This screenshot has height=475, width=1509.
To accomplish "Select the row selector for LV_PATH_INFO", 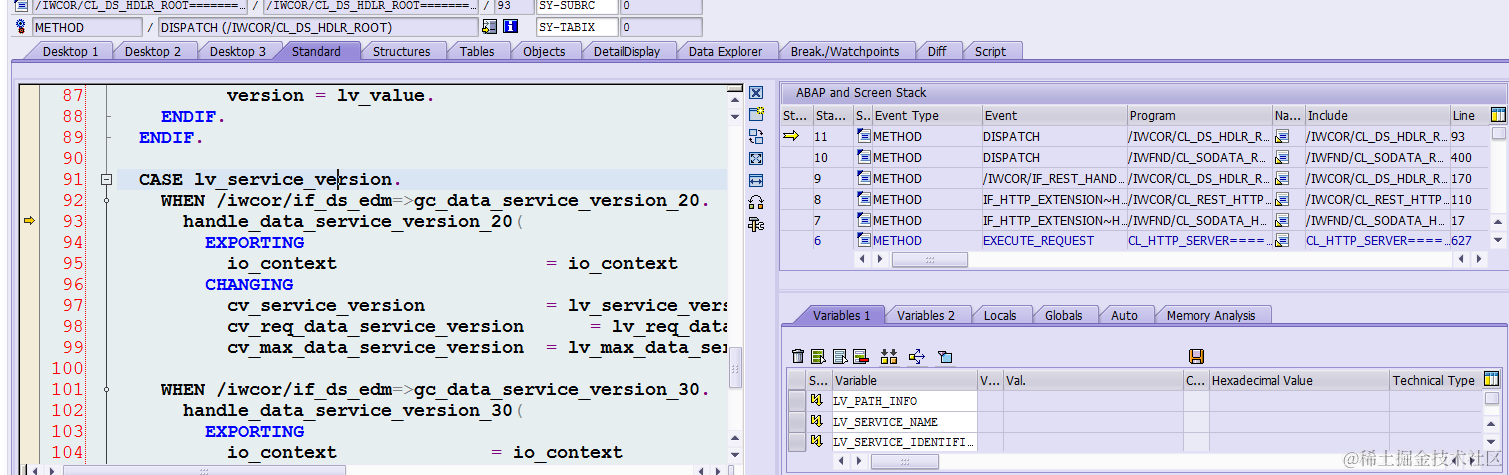I will click(796, 401).
